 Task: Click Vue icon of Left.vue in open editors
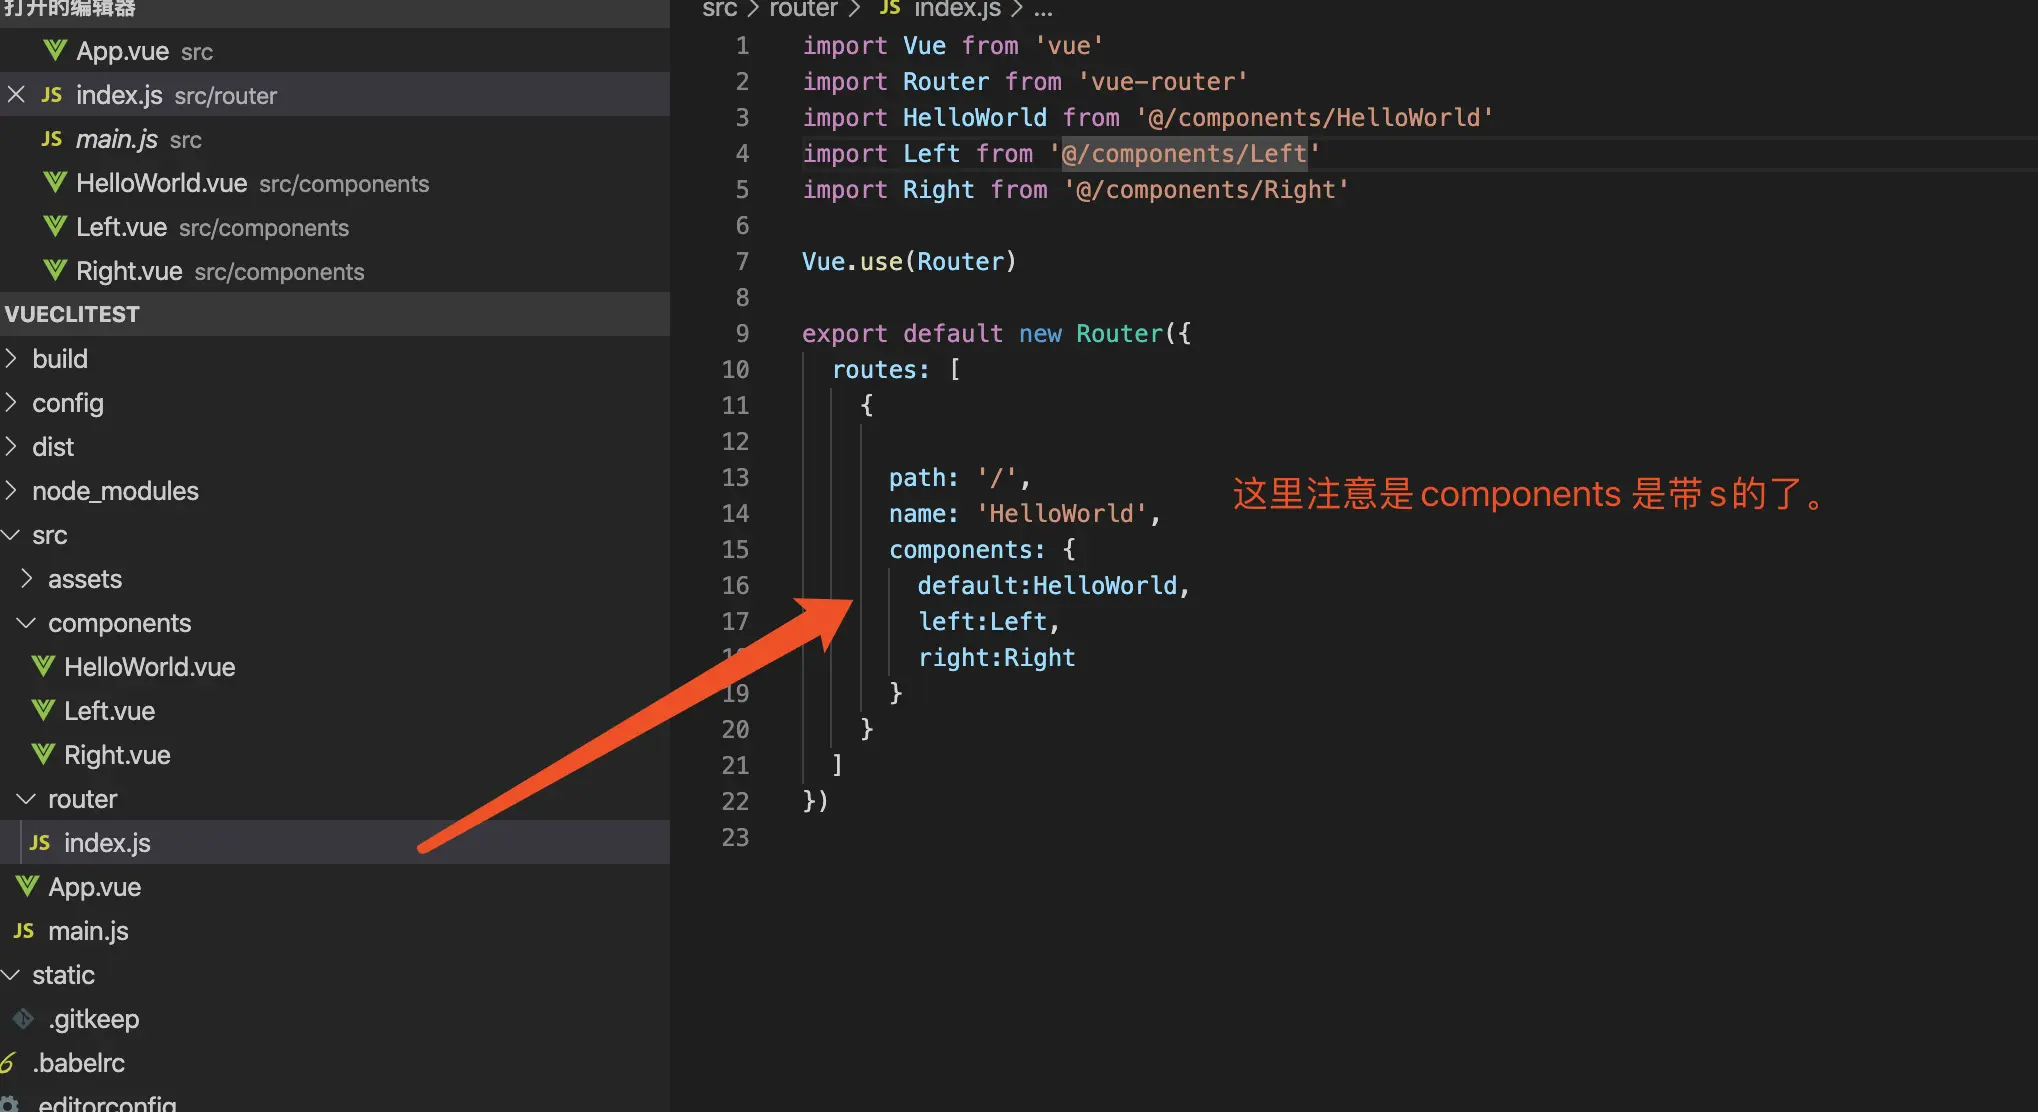point(55,227)
